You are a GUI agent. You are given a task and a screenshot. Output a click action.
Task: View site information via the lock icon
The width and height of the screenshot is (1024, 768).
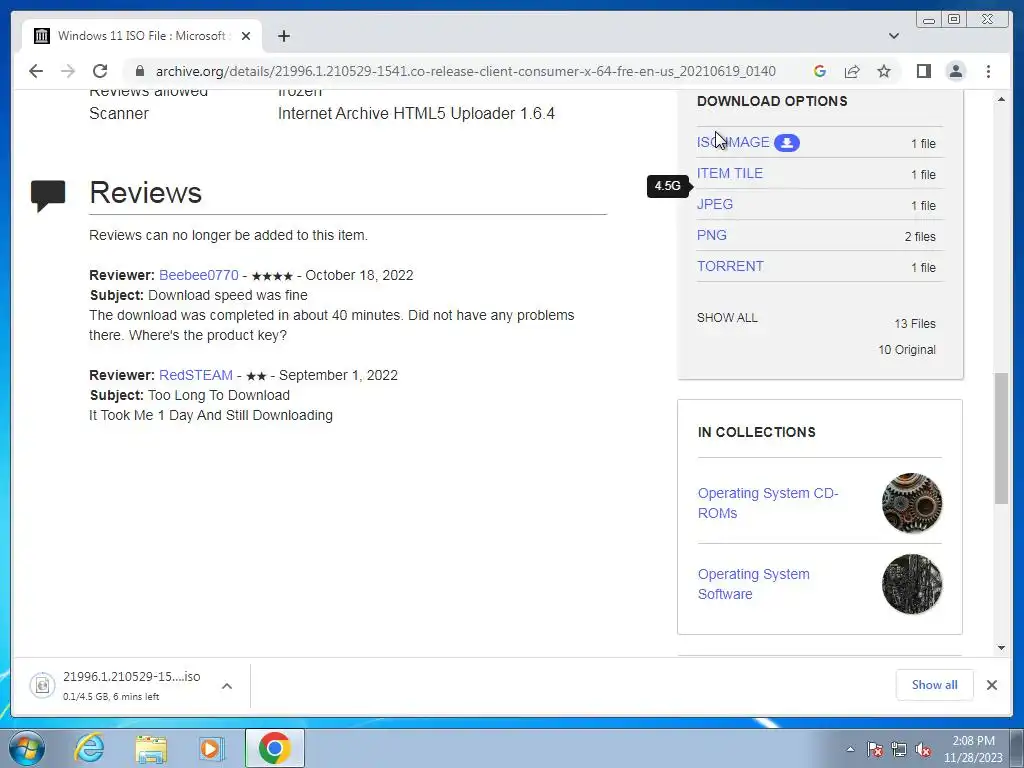click(139, 71)
